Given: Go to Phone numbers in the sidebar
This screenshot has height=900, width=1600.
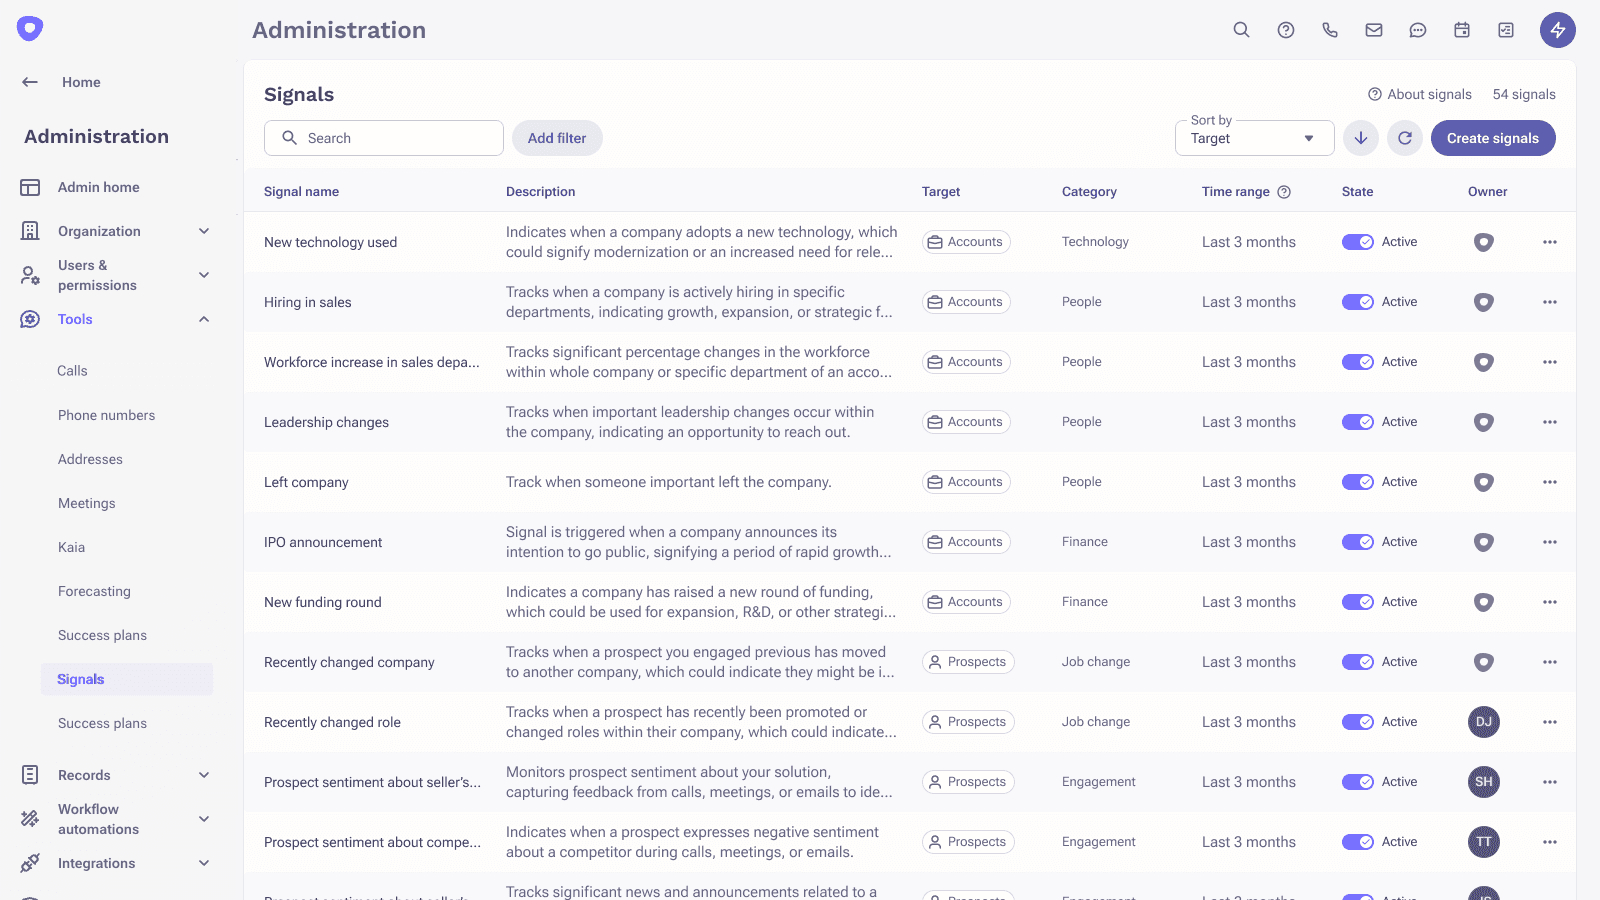Looking at the screenshot, I should click(107, 415).
